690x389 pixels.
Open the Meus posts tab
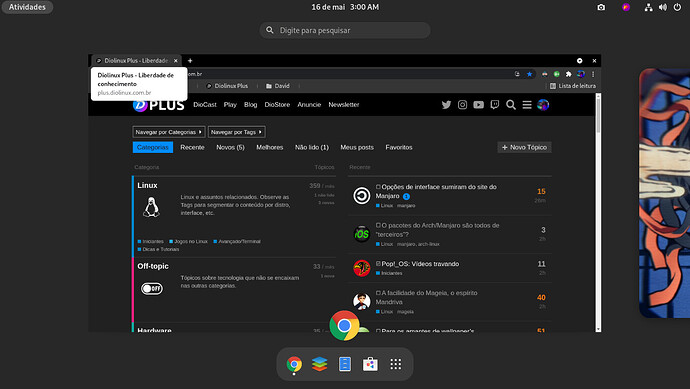pos(357,147)
